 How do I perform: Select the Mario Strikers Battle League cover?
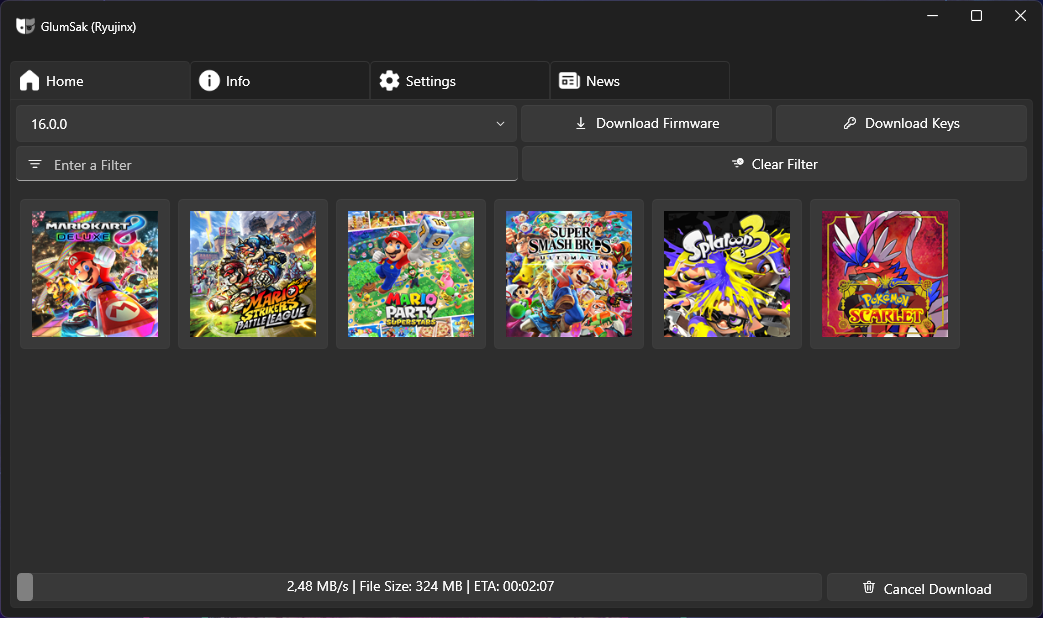click(x=253, y=274)
